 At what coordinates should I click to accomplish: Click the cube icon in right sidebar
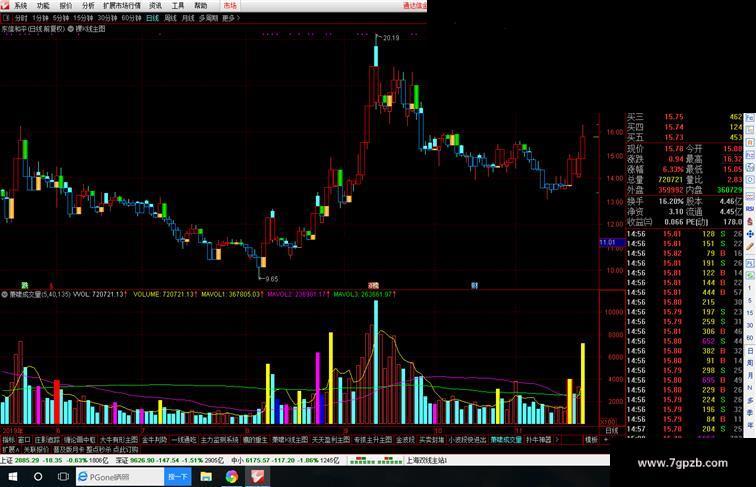pyautogui.click(x=750, y=168)
